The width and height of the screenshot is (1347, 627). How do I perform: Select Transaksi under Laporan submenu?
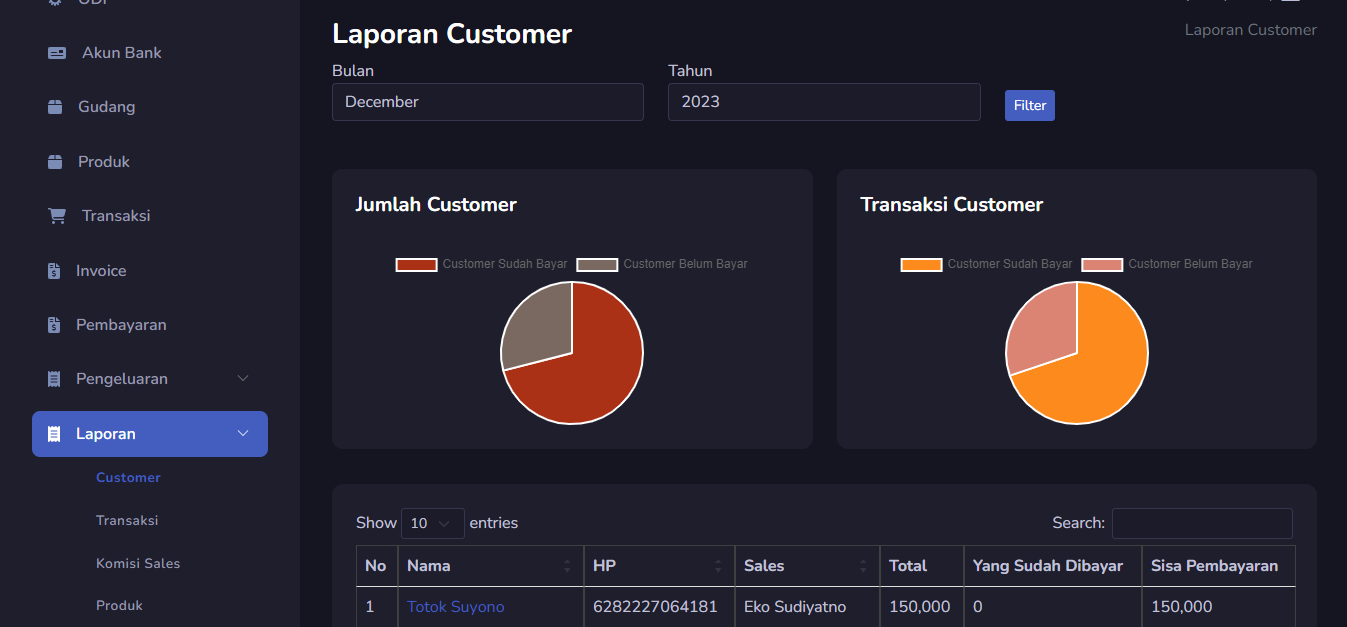[x=127, y=520]
